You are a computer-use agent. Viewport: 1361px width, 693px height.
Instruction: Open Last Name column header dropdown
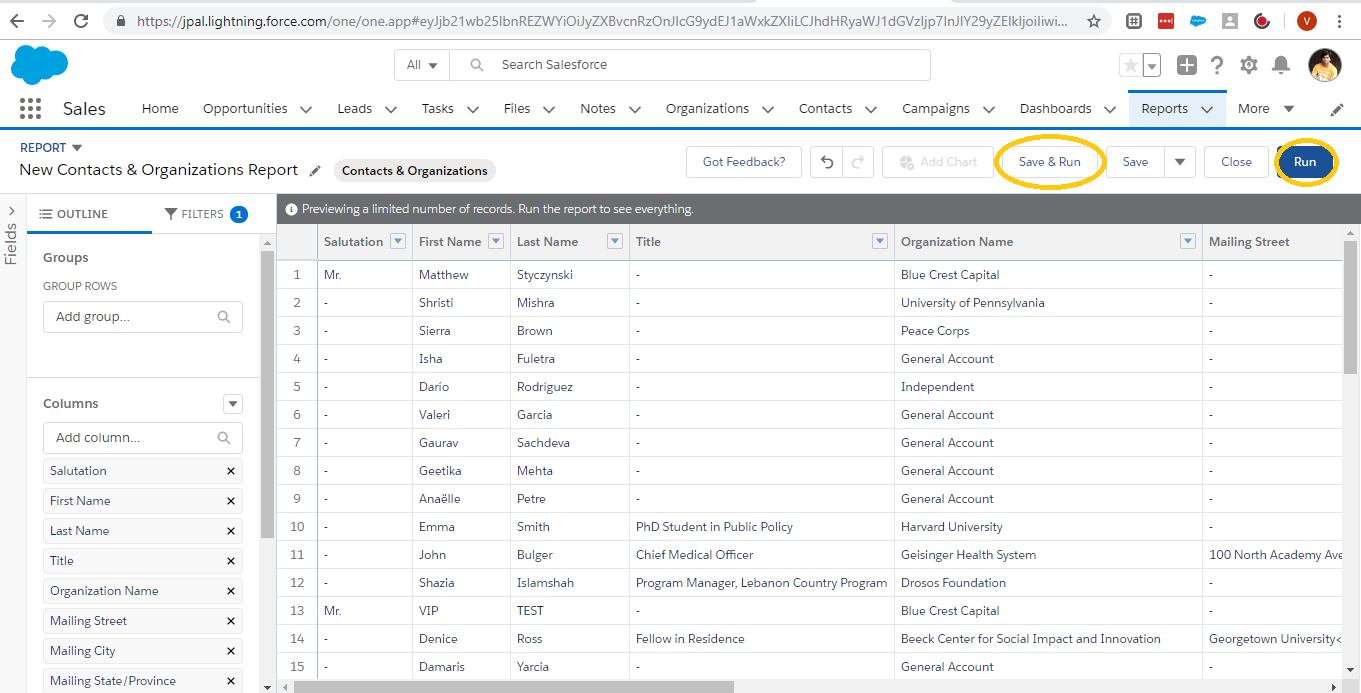615,242
